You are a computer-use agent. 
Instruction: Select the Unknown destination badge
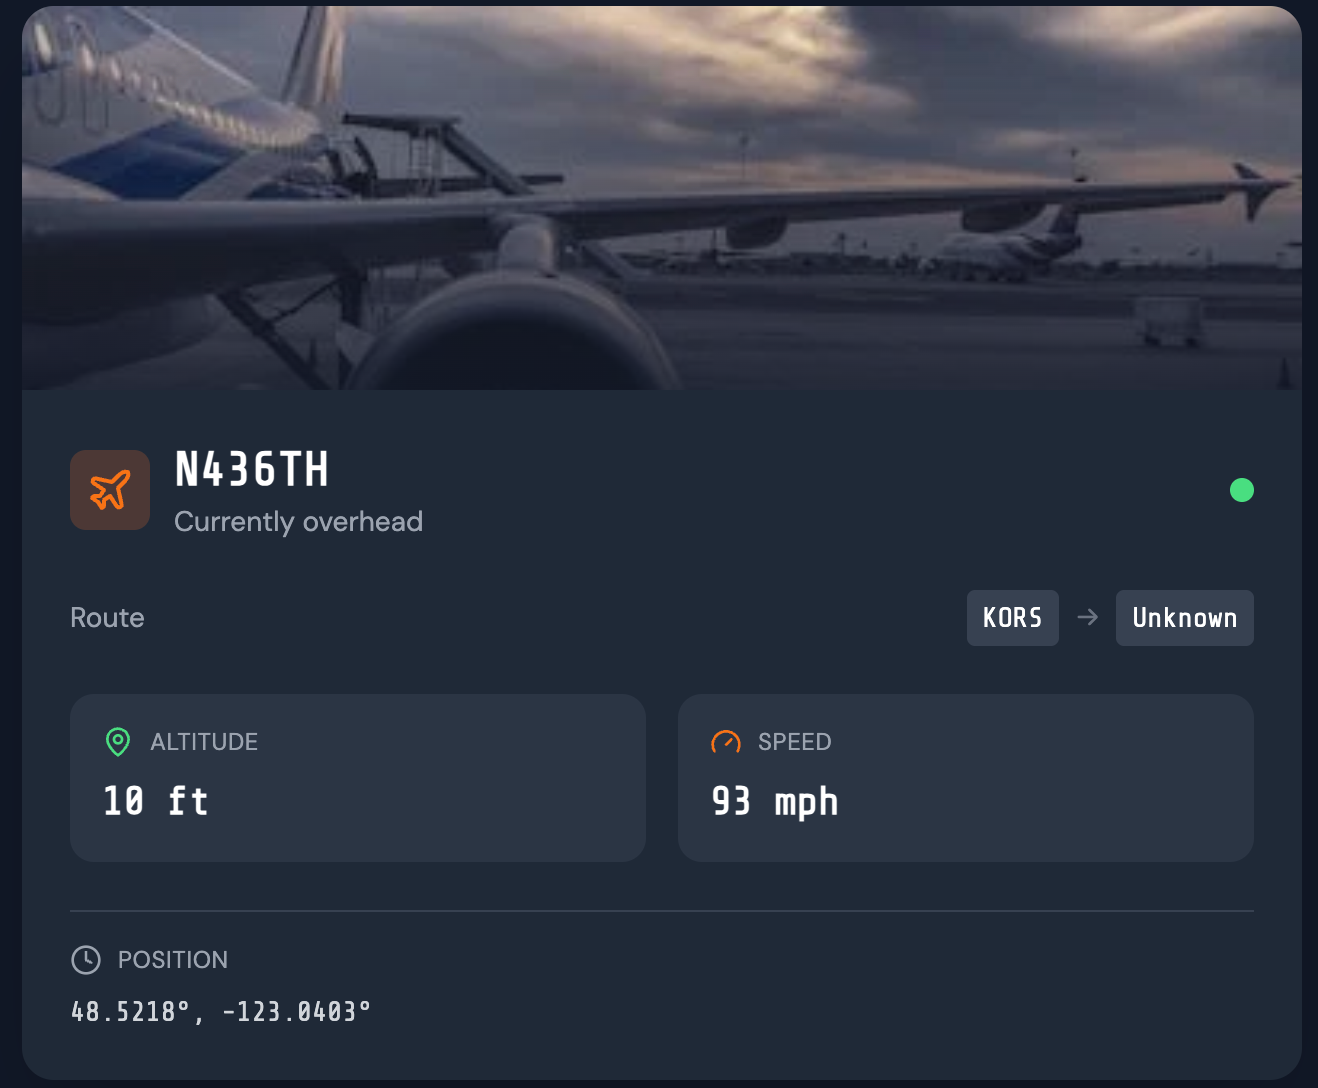[1185, 618]
